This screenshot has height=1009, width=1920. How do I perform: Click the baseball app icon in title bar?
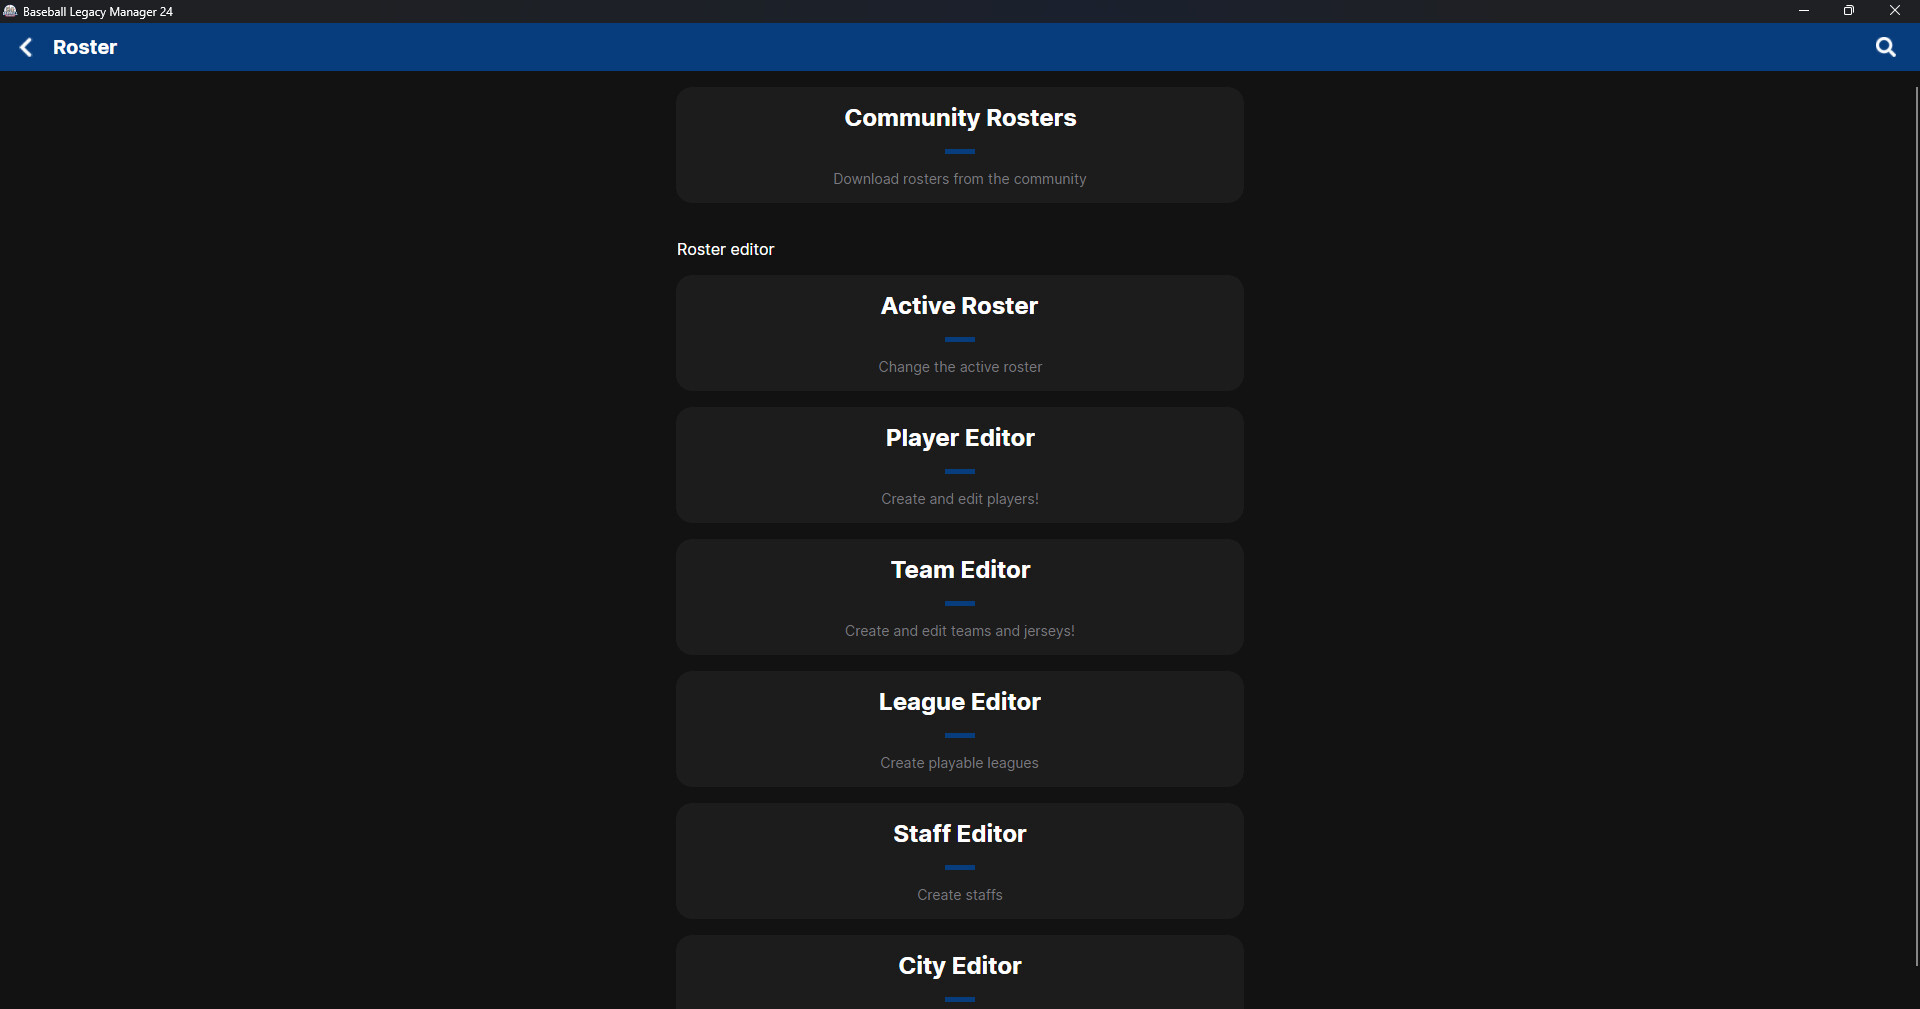[x=10, y=11]
